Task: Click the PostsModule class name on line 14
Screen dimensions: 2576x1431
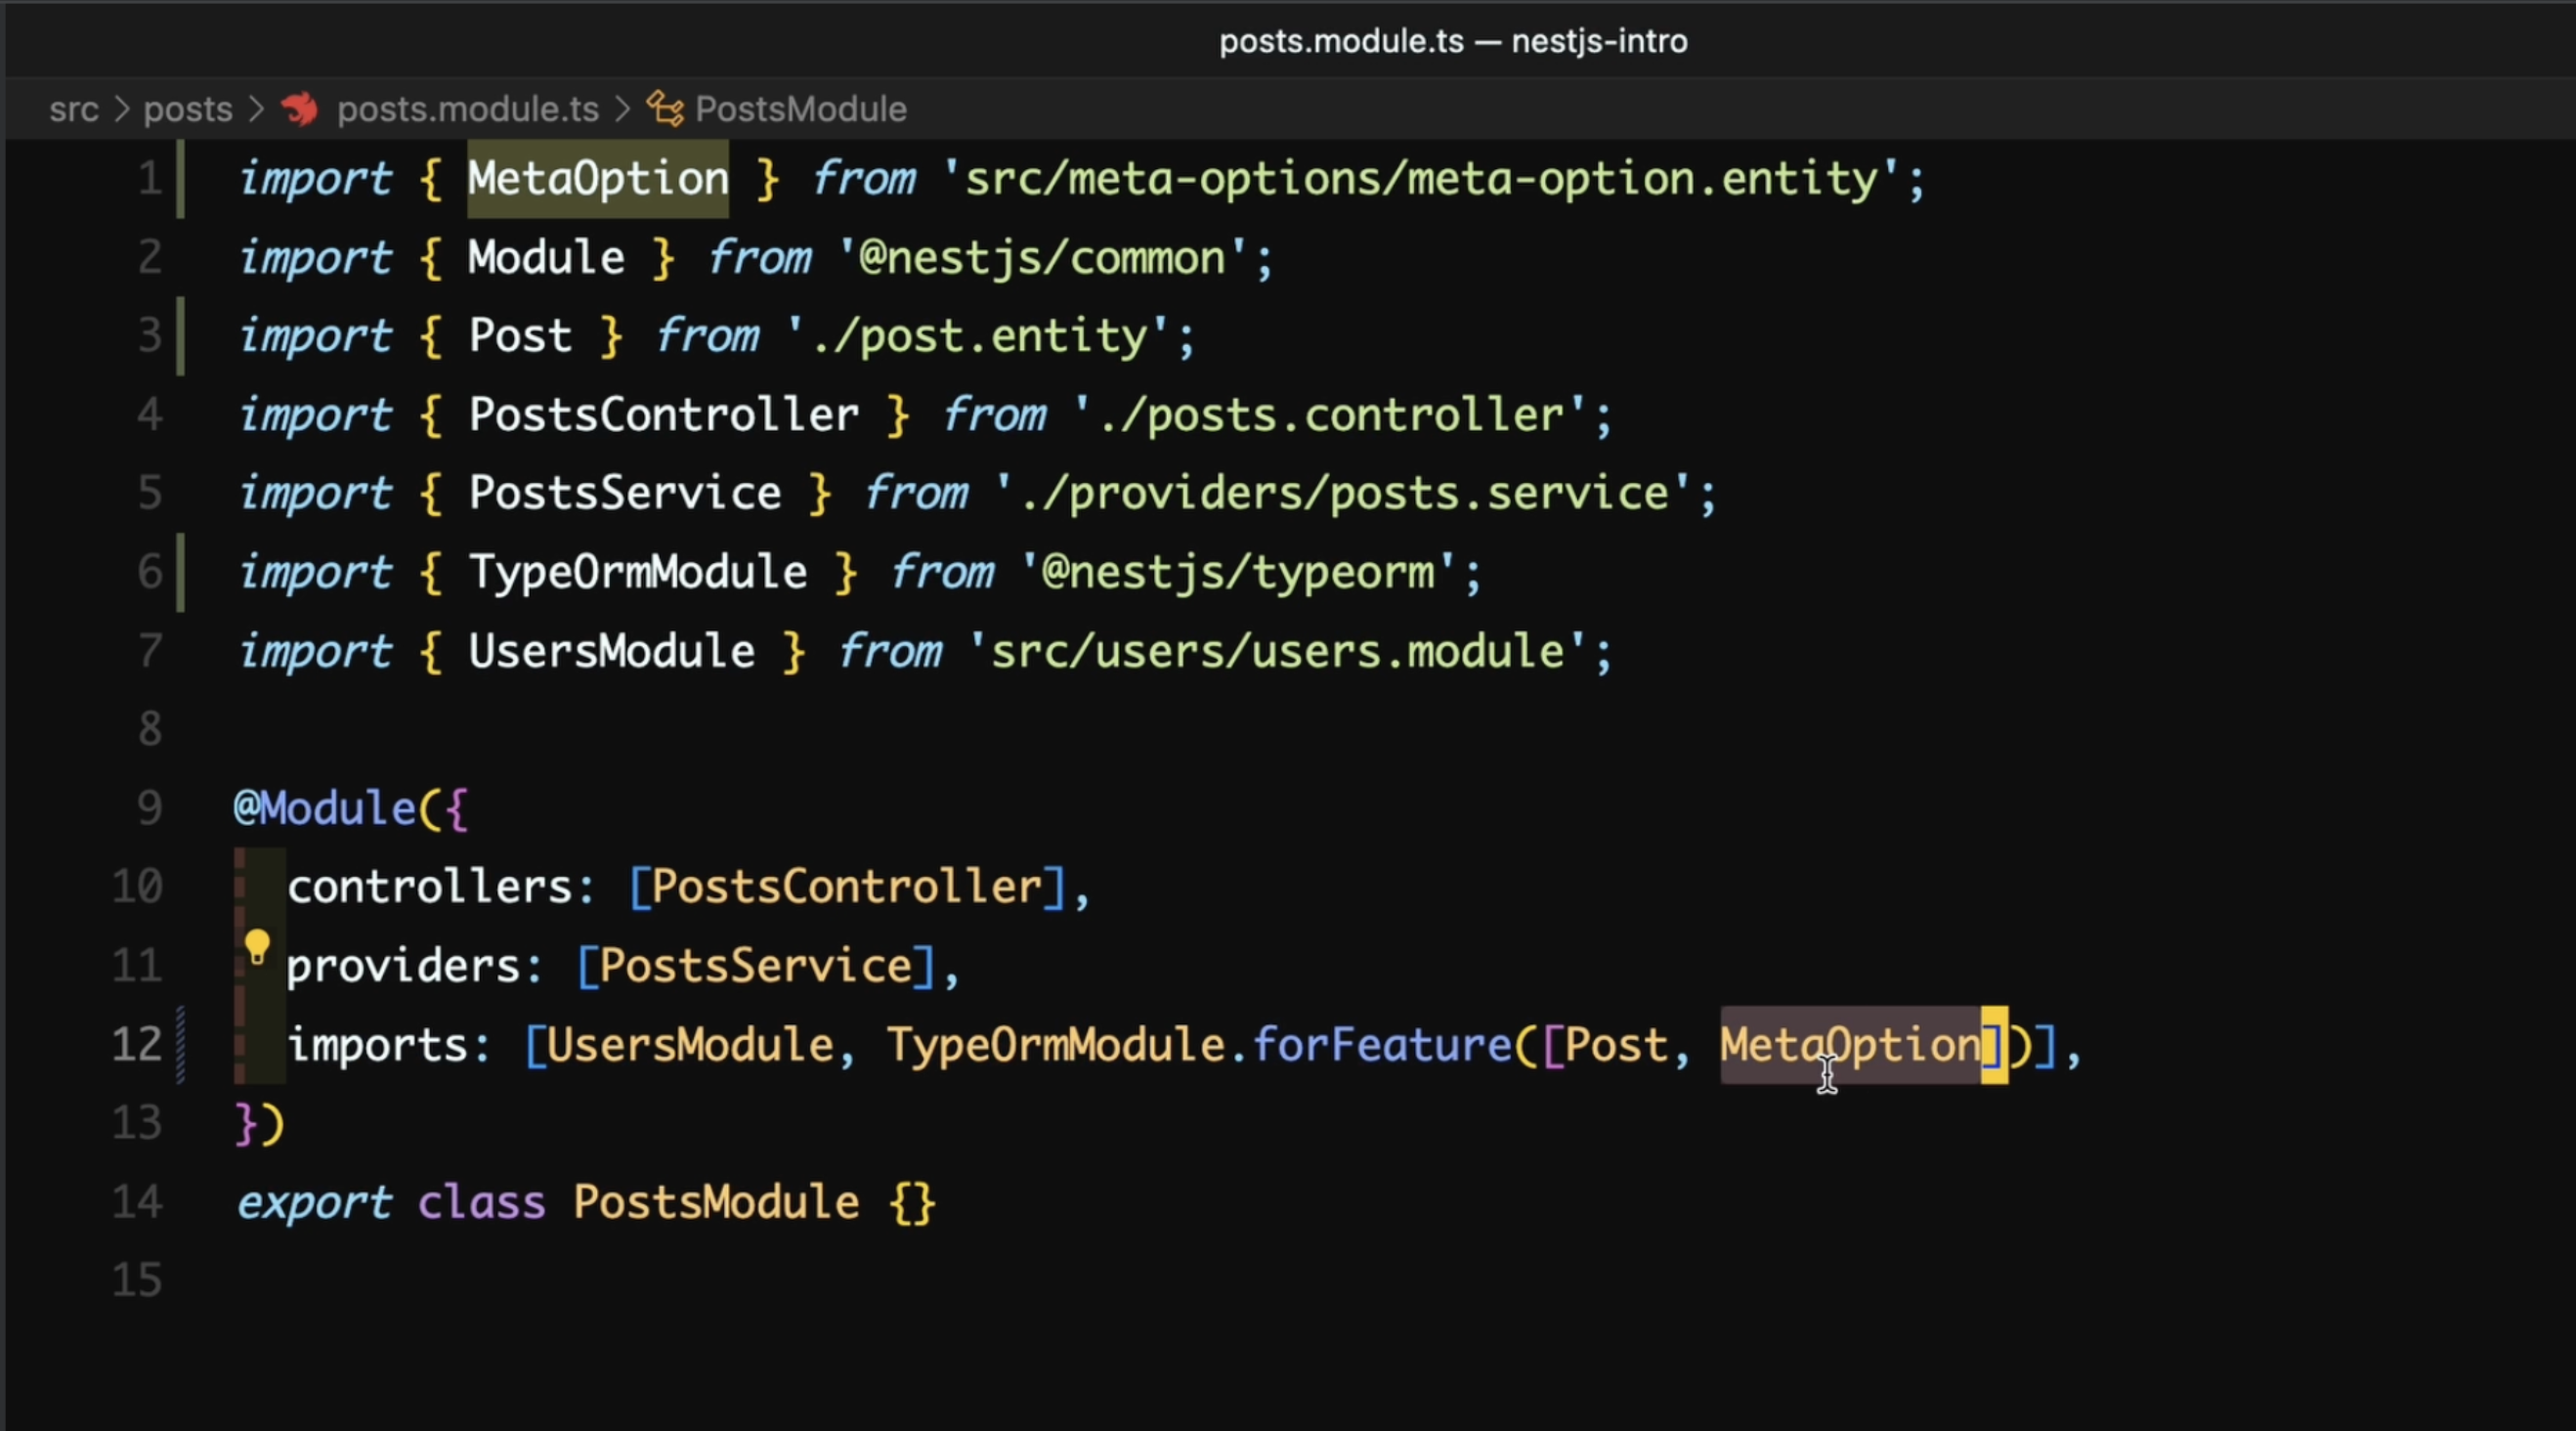Action: click(x=716, y=1202)
